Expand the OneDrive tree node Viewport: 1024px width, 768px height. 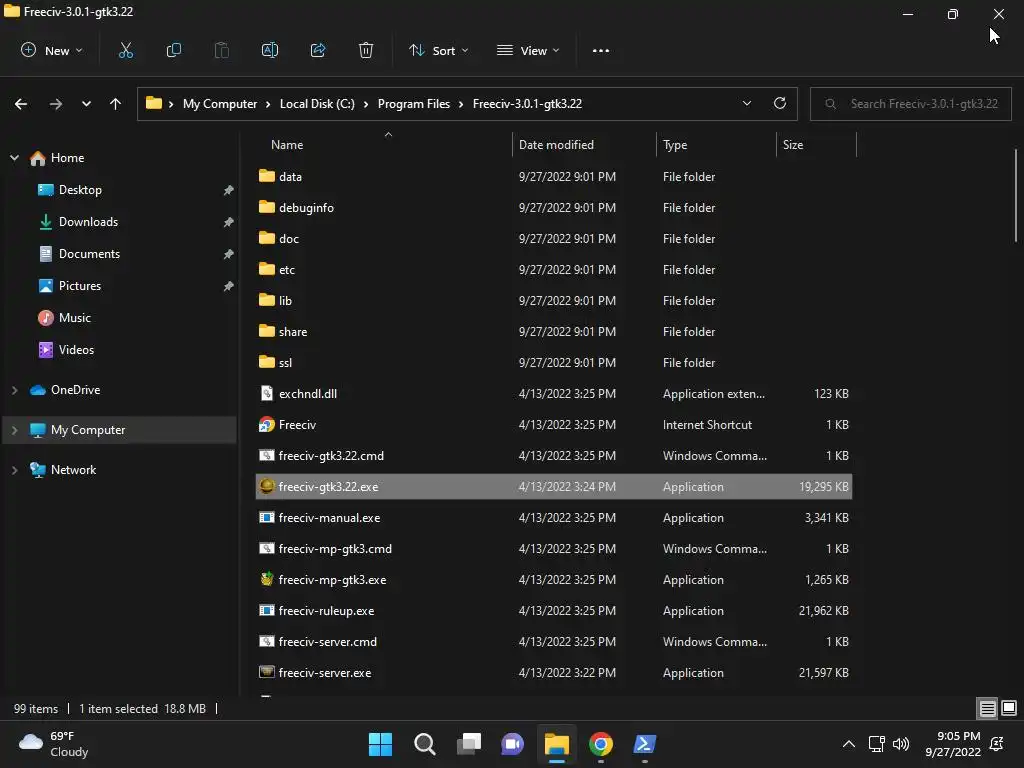pyautogui.click(x=14, y=390)
